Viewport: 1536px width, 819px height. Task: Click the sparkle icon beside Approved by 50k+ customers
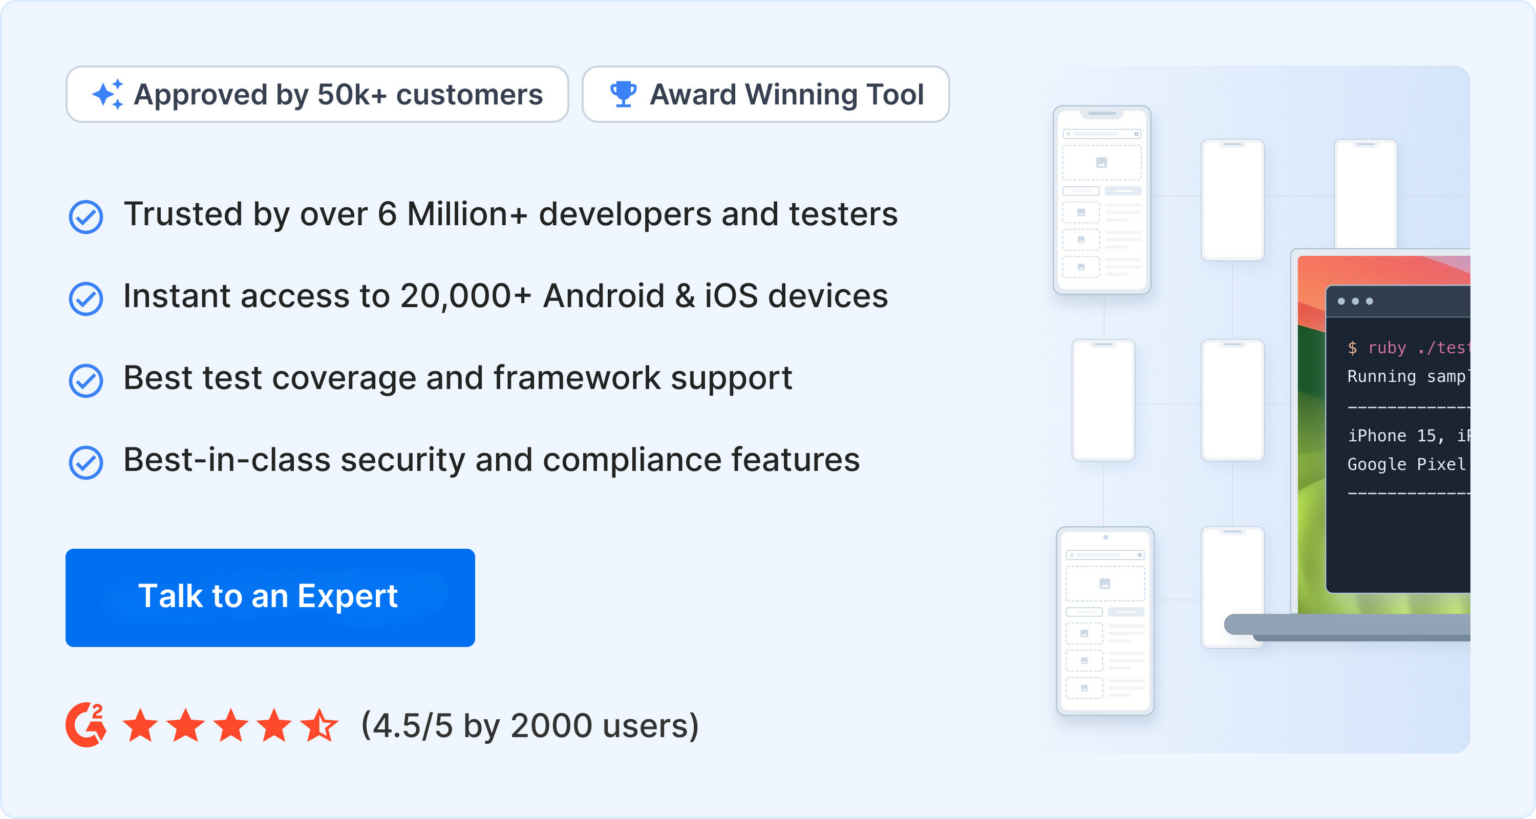point(110,94)
